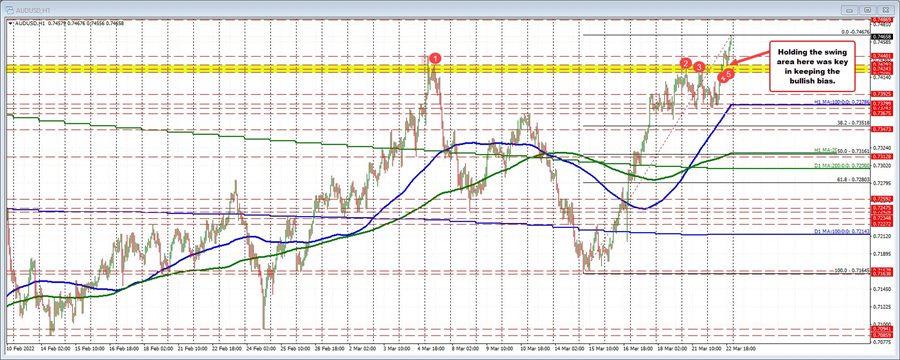Click the red price tag 0.72592
The width and height of the screenshot is (900, 360).
tap(882, 198)
